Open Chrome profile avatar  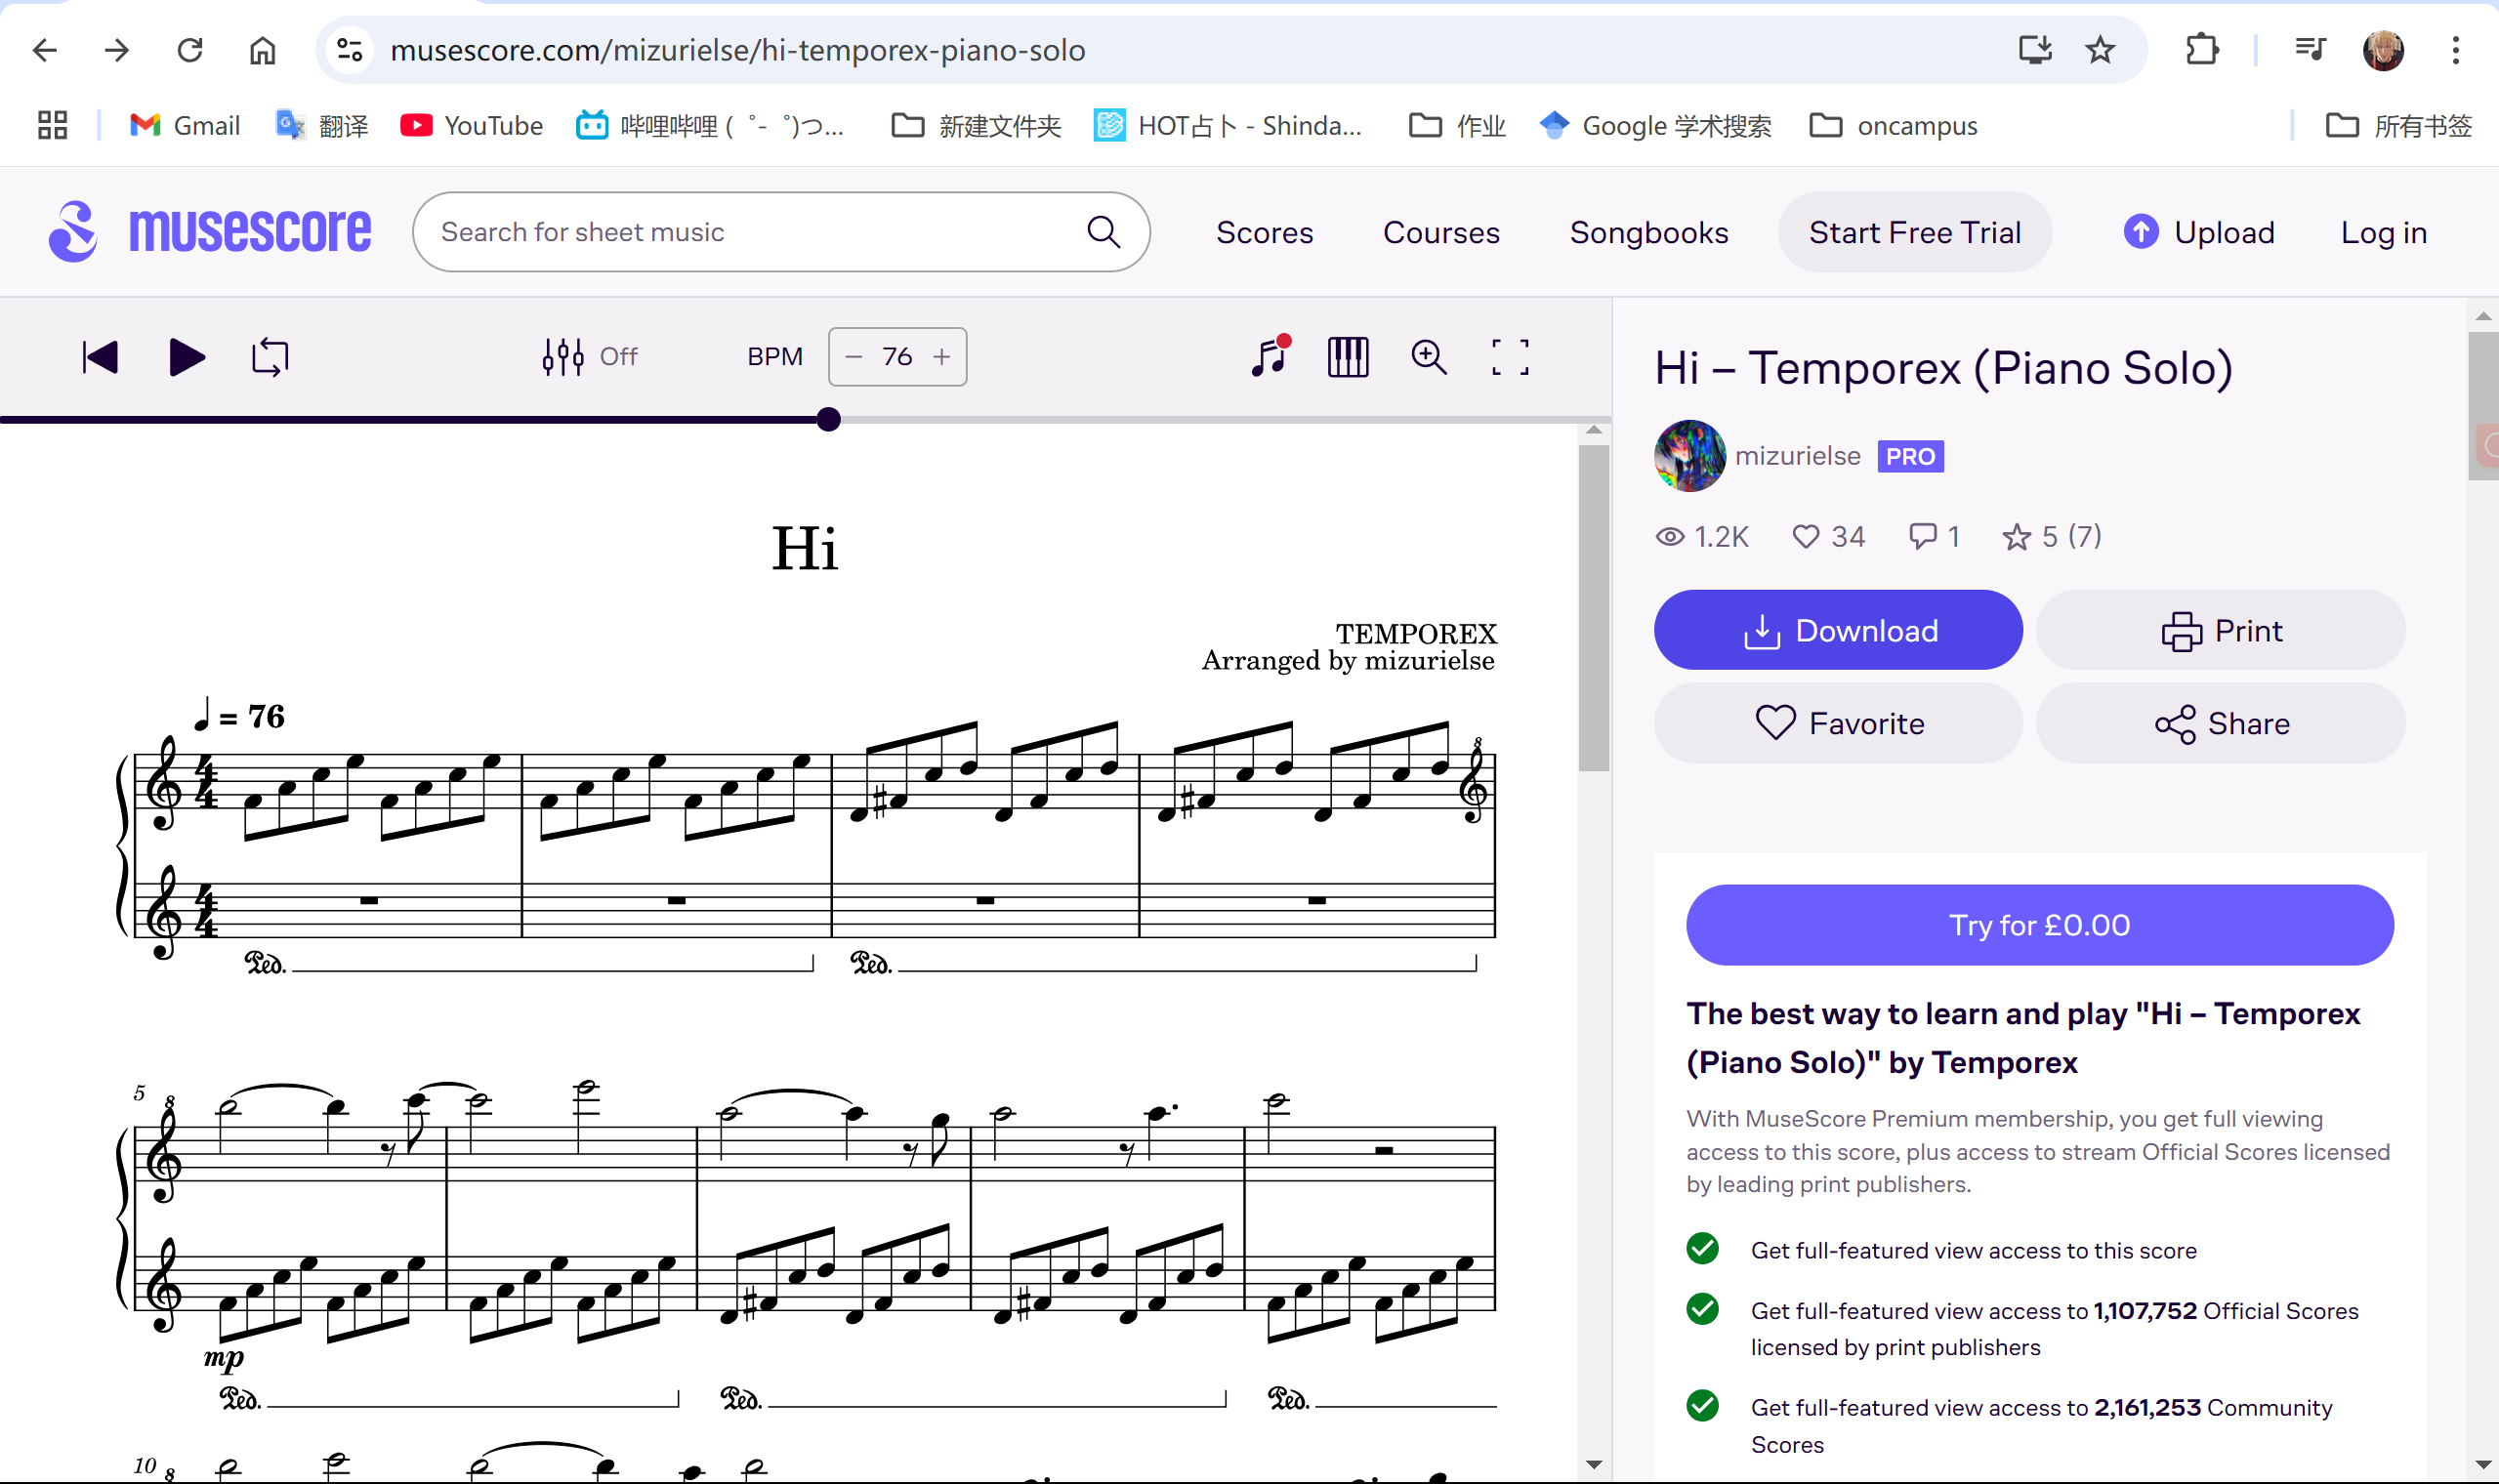click(x=2383, y=50)
